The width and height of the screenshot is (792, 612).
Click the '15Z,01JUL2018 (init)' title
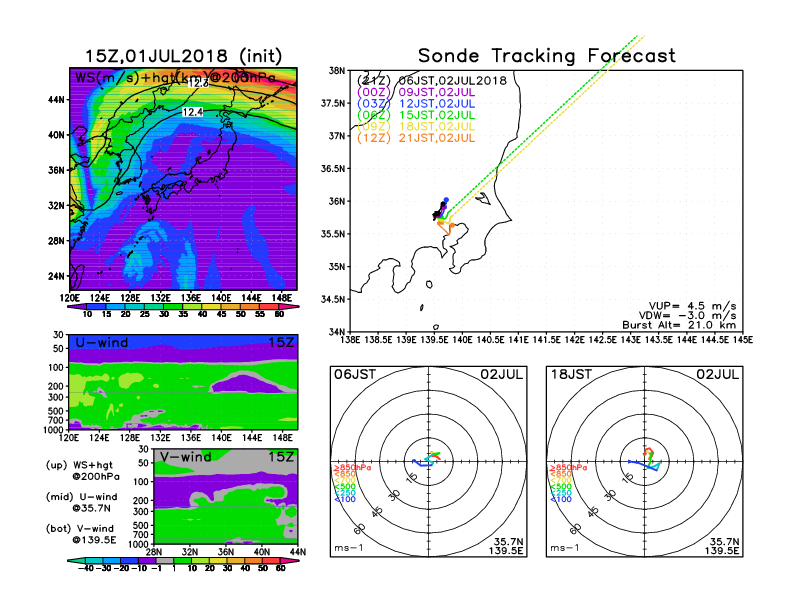(183, 56)
